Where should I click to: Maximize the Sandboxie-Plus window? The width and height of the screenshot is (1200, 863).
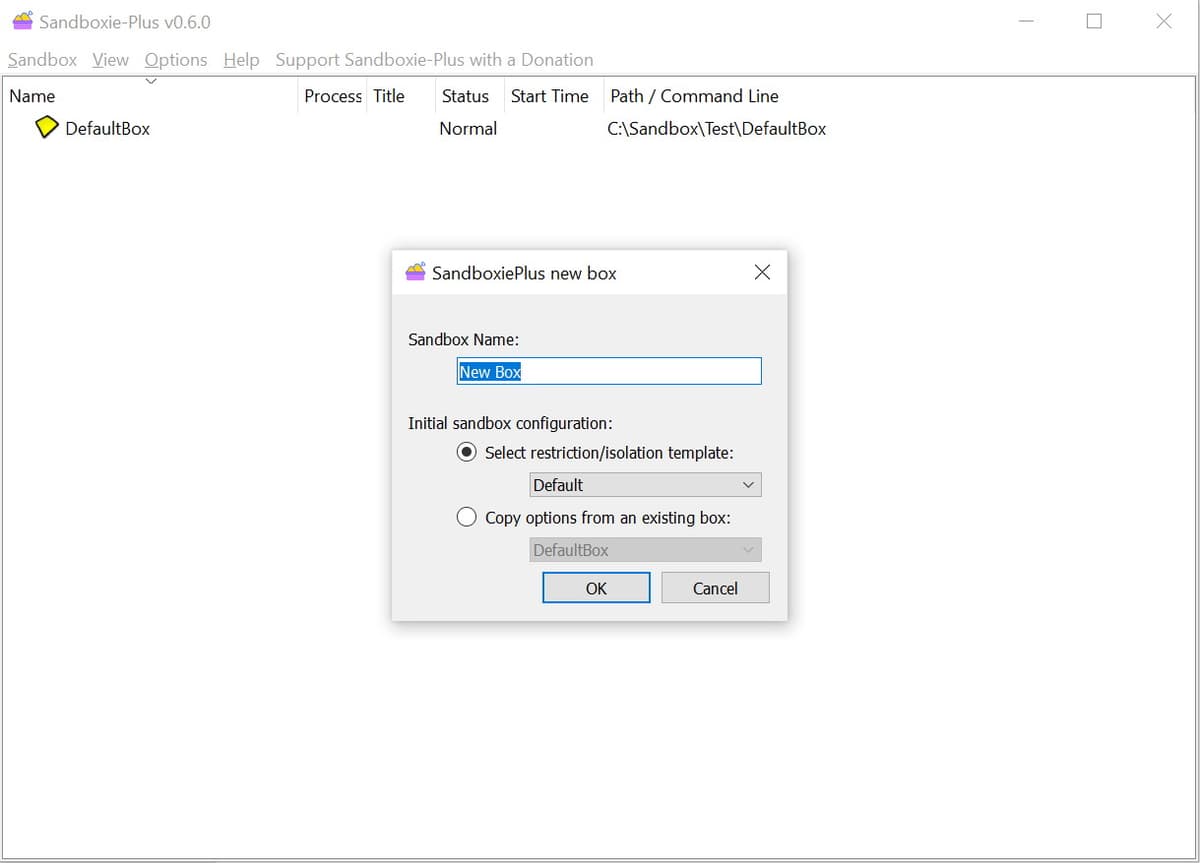tap(1094, 21)
